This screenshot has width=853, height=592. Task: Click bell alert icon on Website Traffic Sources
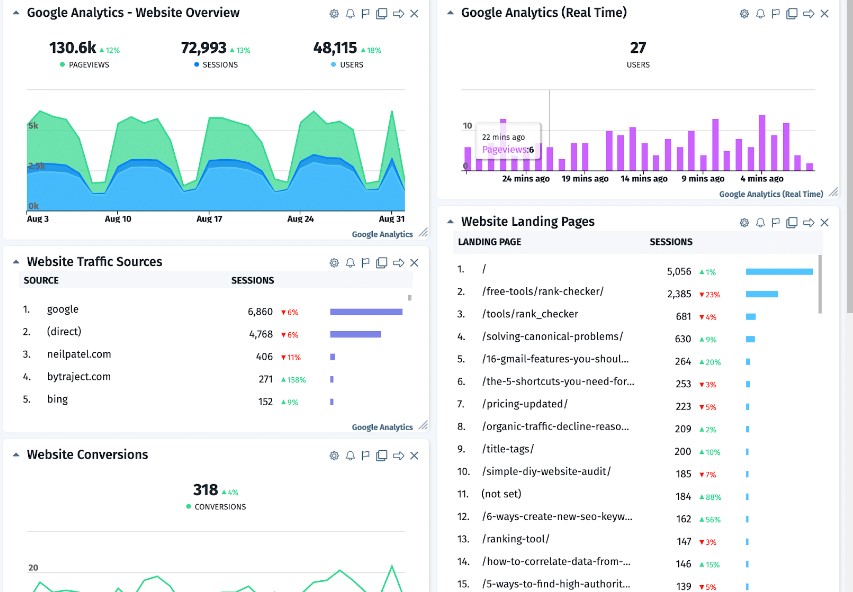(x=350, y=263)
